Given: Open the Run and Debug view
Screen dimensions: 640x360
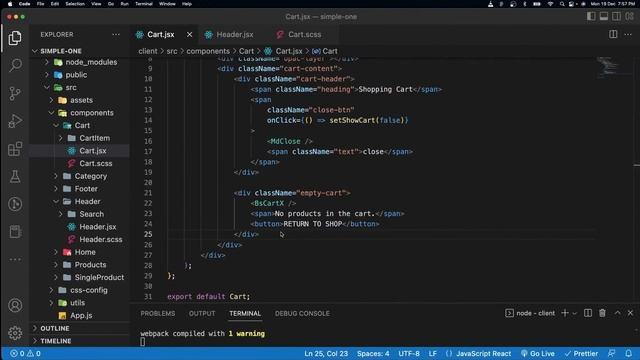Looking at the screenshot, I should pos(15,121).
